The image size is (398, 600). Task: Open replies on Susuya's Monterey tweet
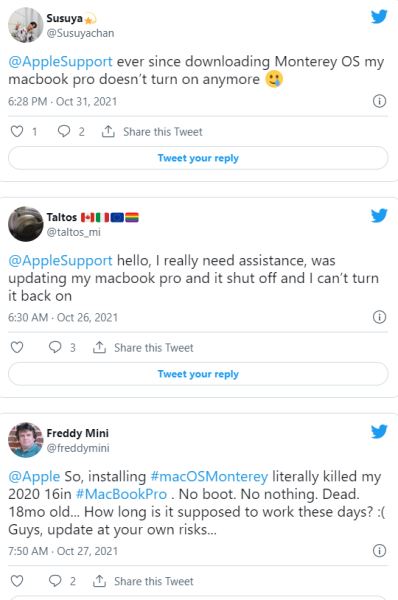point(64,131)
